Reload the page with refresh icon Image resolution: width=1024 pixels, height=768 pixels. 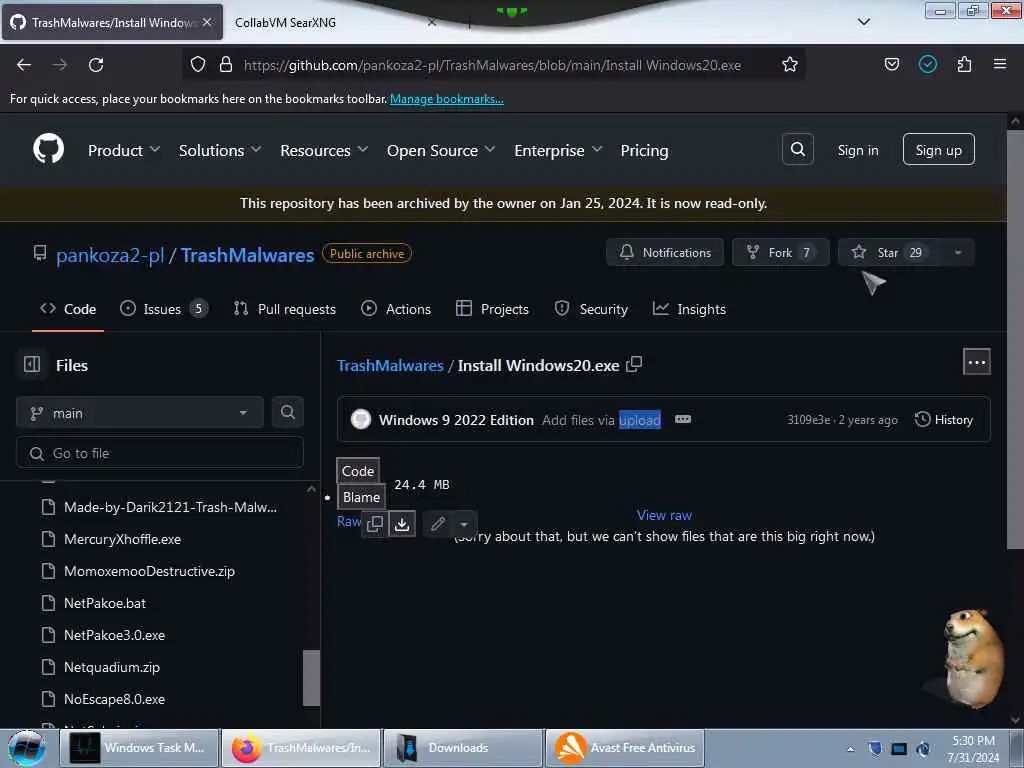click(96, 65)
